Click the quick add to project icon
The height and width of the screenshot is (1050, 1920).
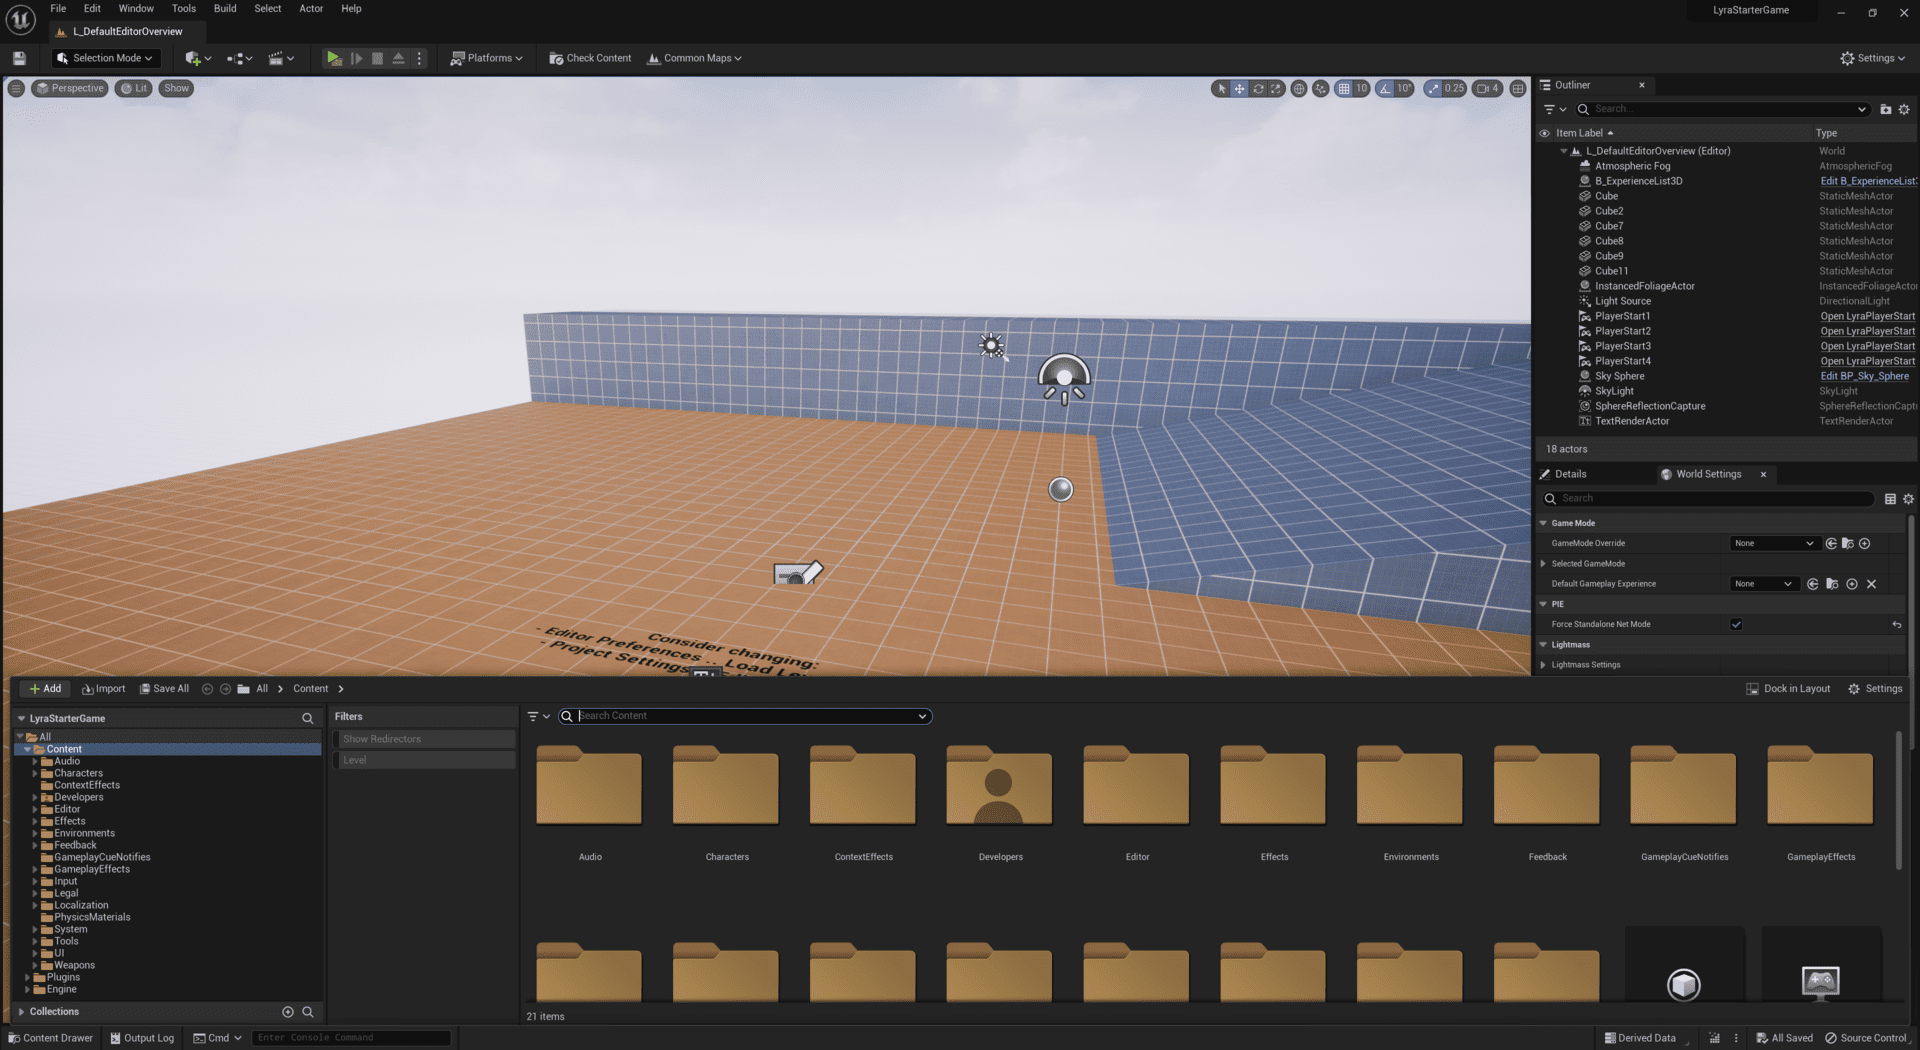(197, 59)
